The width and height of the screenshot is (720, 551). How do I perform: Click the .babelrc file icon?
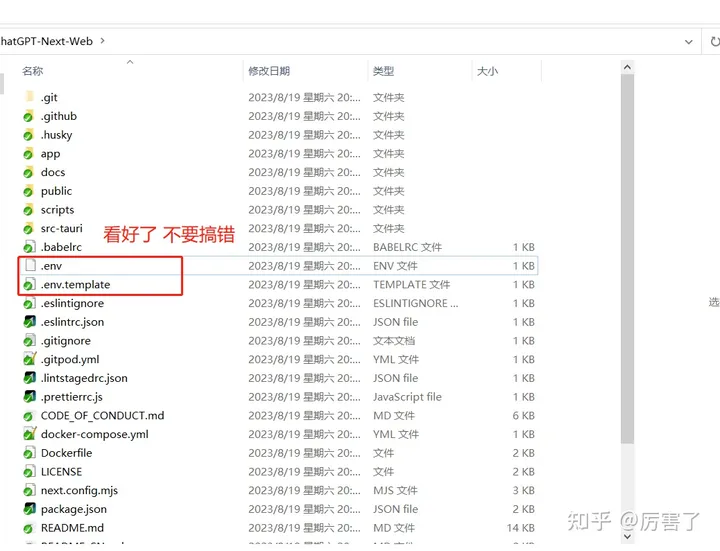pyautogui.click(x=29, y=247)
